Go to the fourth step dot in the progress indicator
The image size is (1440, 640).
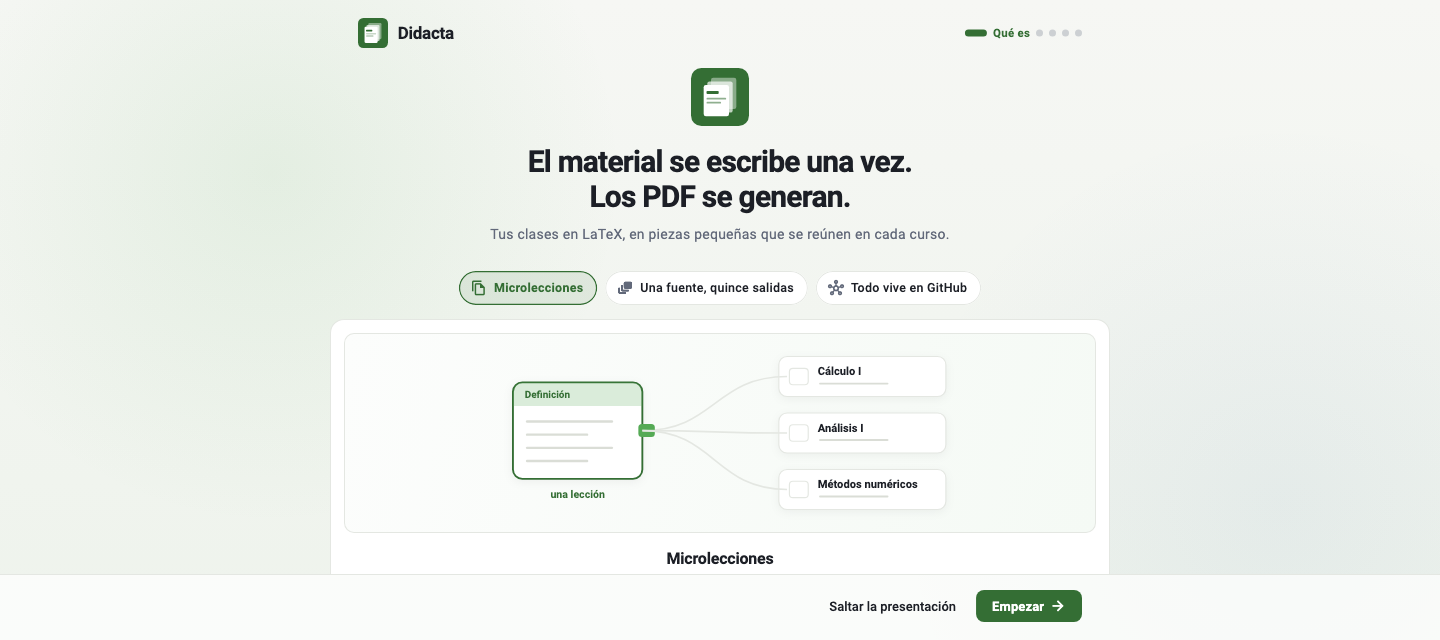click(1065, 33)
